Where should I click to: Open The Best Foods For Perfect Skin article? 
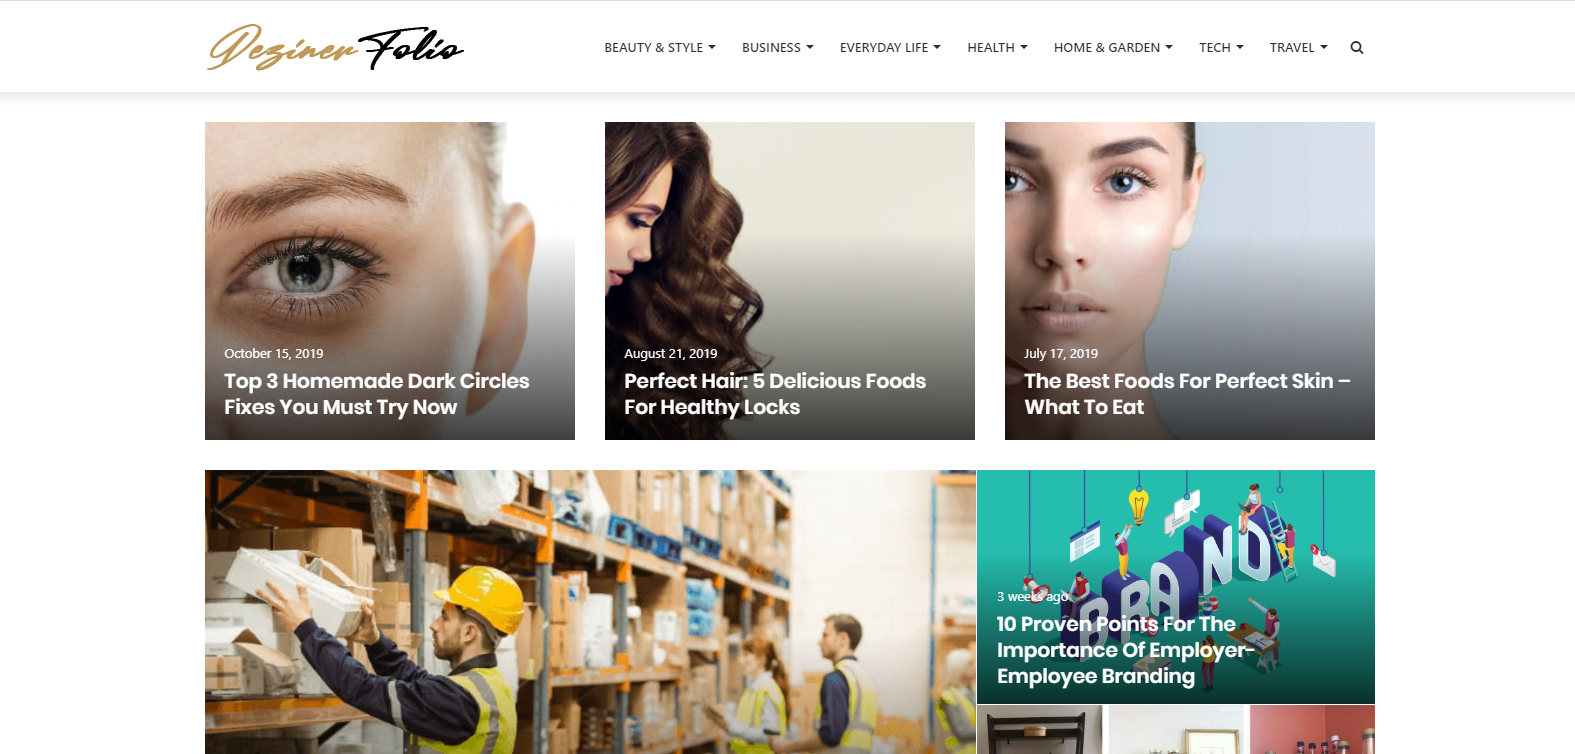[x=1187, y=394]
